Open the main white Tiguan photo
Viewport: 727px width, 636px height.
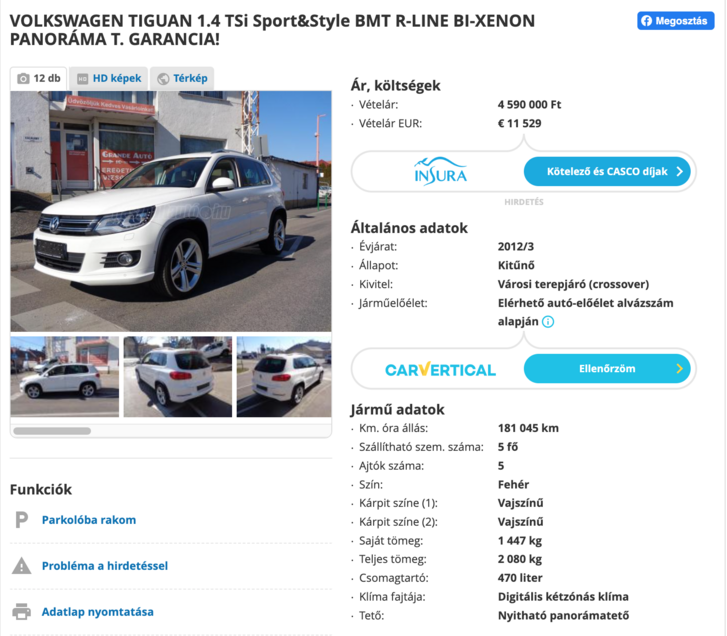click(x=170, y=211)
